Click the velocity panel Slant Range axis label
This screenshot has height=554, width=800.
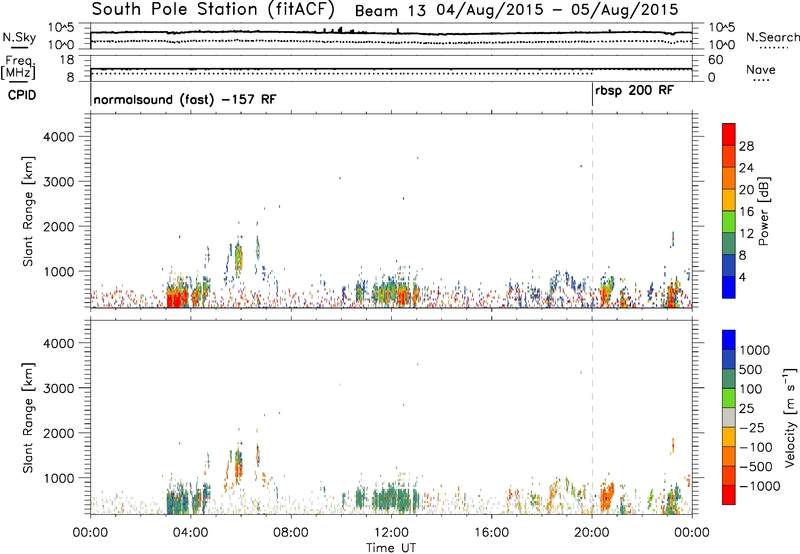[28, 418]
